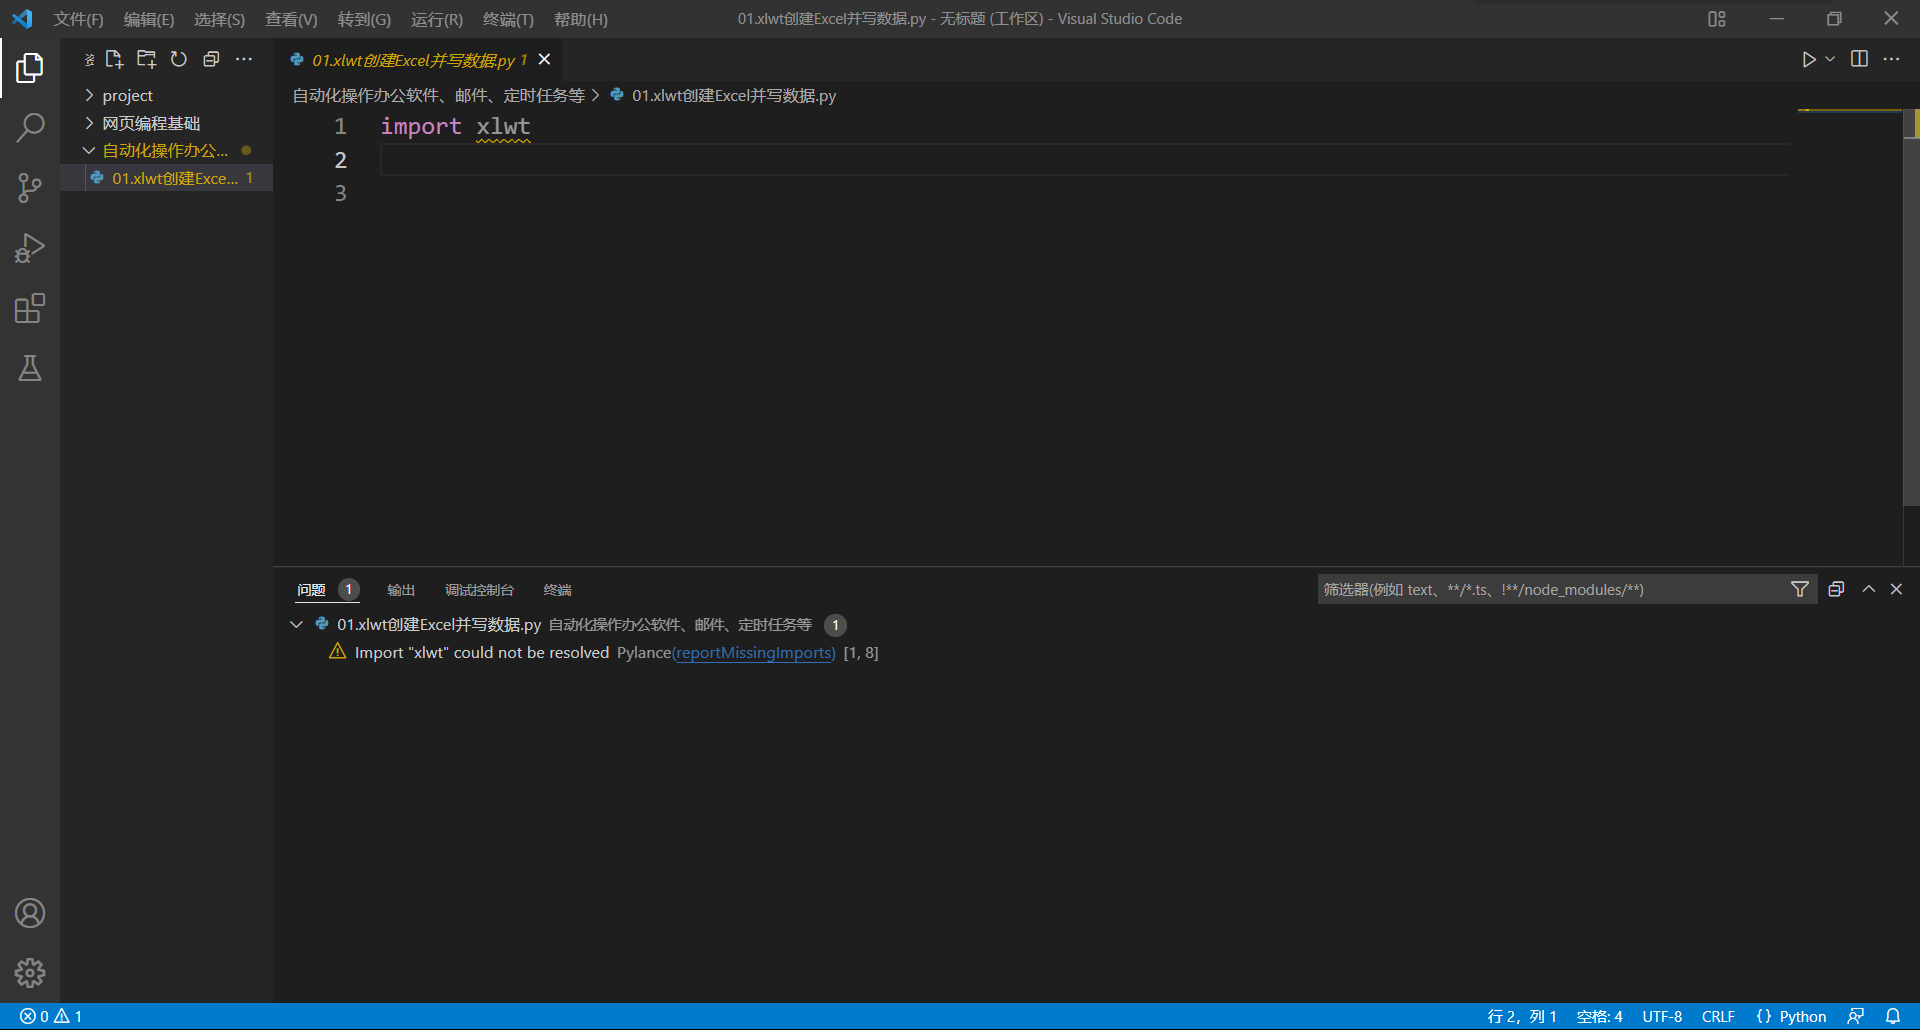Open the Search view in activity bar
The height and width of the screenshot is (1030, 1920).
coord(30,128)
